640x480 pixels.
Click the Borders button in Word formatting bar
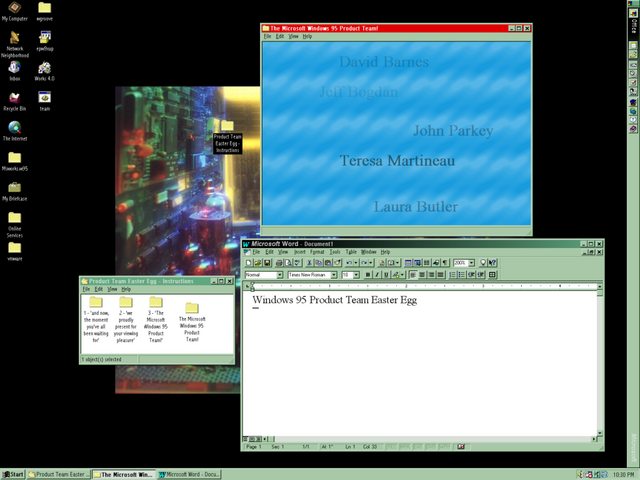492,275
